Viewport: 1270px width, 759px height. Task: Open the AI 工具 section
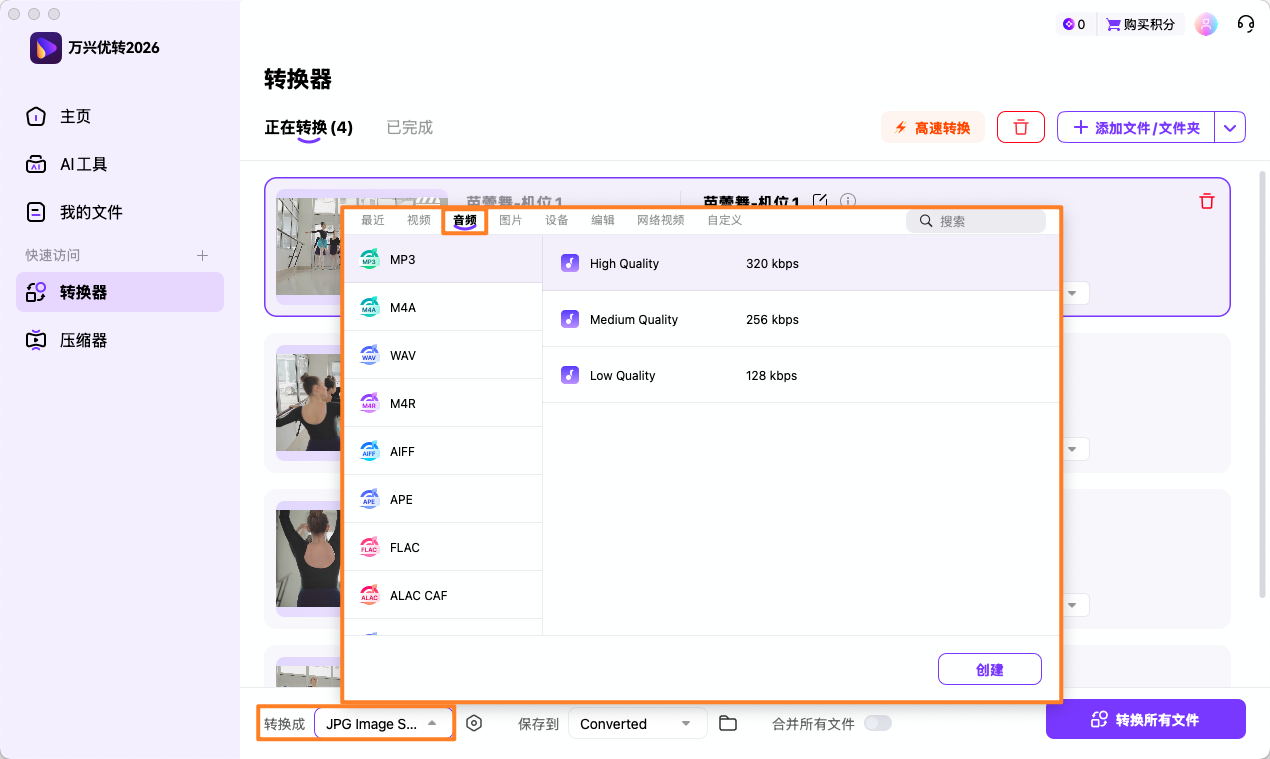point(119,164)
